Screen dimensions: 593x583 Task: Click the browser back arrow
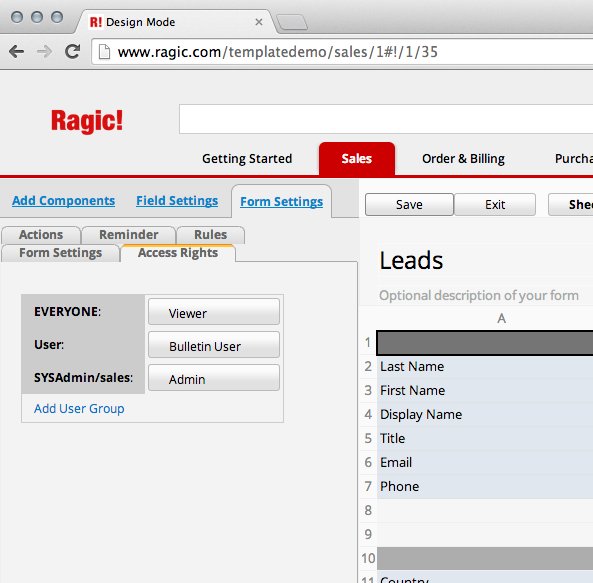[x=17, y=51]
